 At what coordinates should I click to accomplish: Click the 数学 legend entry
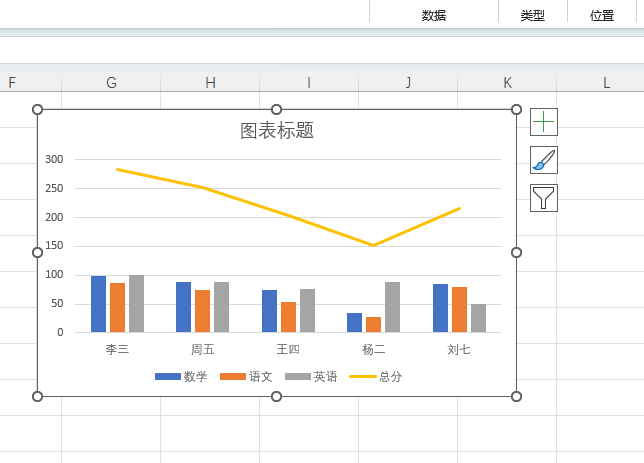click(x=181, y=376)
